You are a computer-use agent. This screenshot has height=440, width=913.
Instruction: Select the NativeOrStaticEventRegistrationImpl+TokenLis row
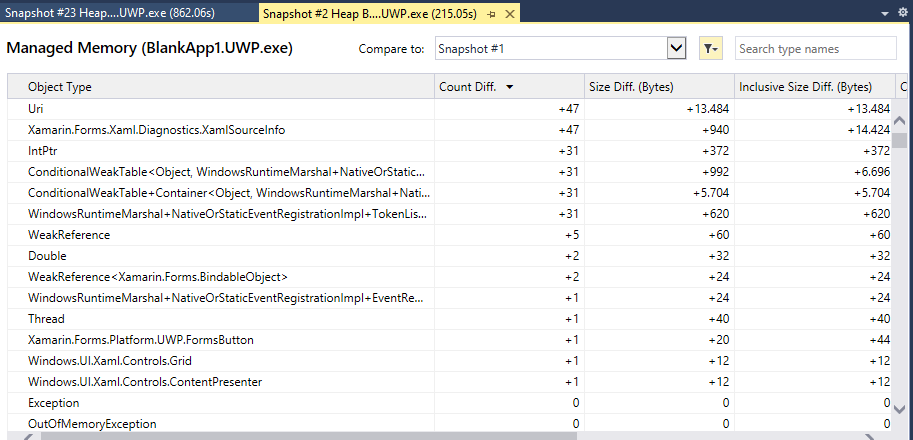pos(448,214)
